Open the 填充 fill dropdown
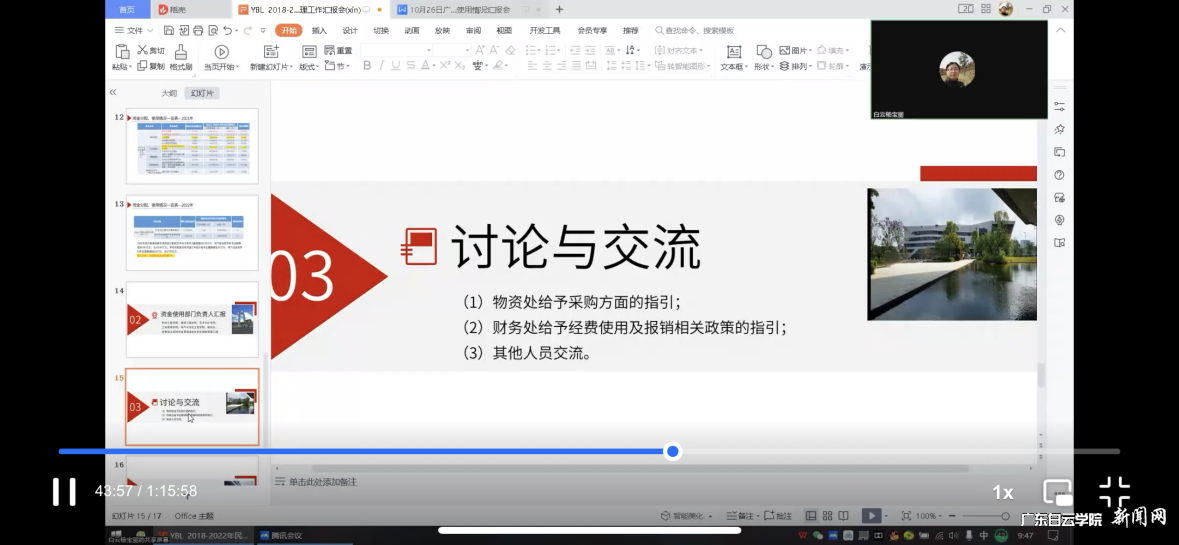 [833, 50]
